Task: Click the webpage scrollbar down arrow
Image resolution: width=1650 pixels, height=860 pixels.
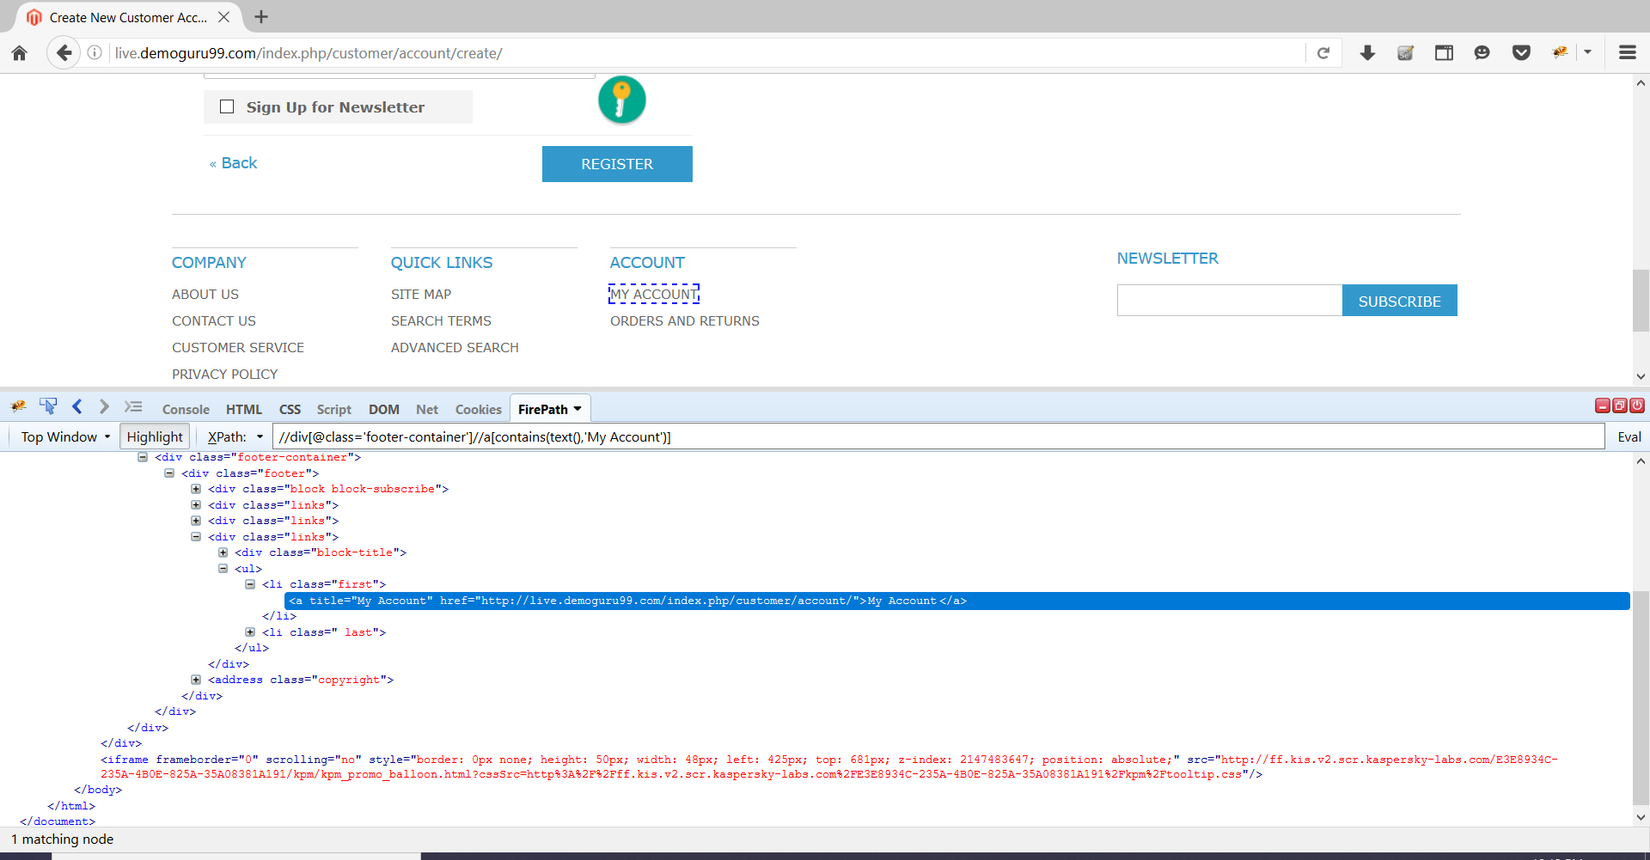Action: click(1640, 377)
